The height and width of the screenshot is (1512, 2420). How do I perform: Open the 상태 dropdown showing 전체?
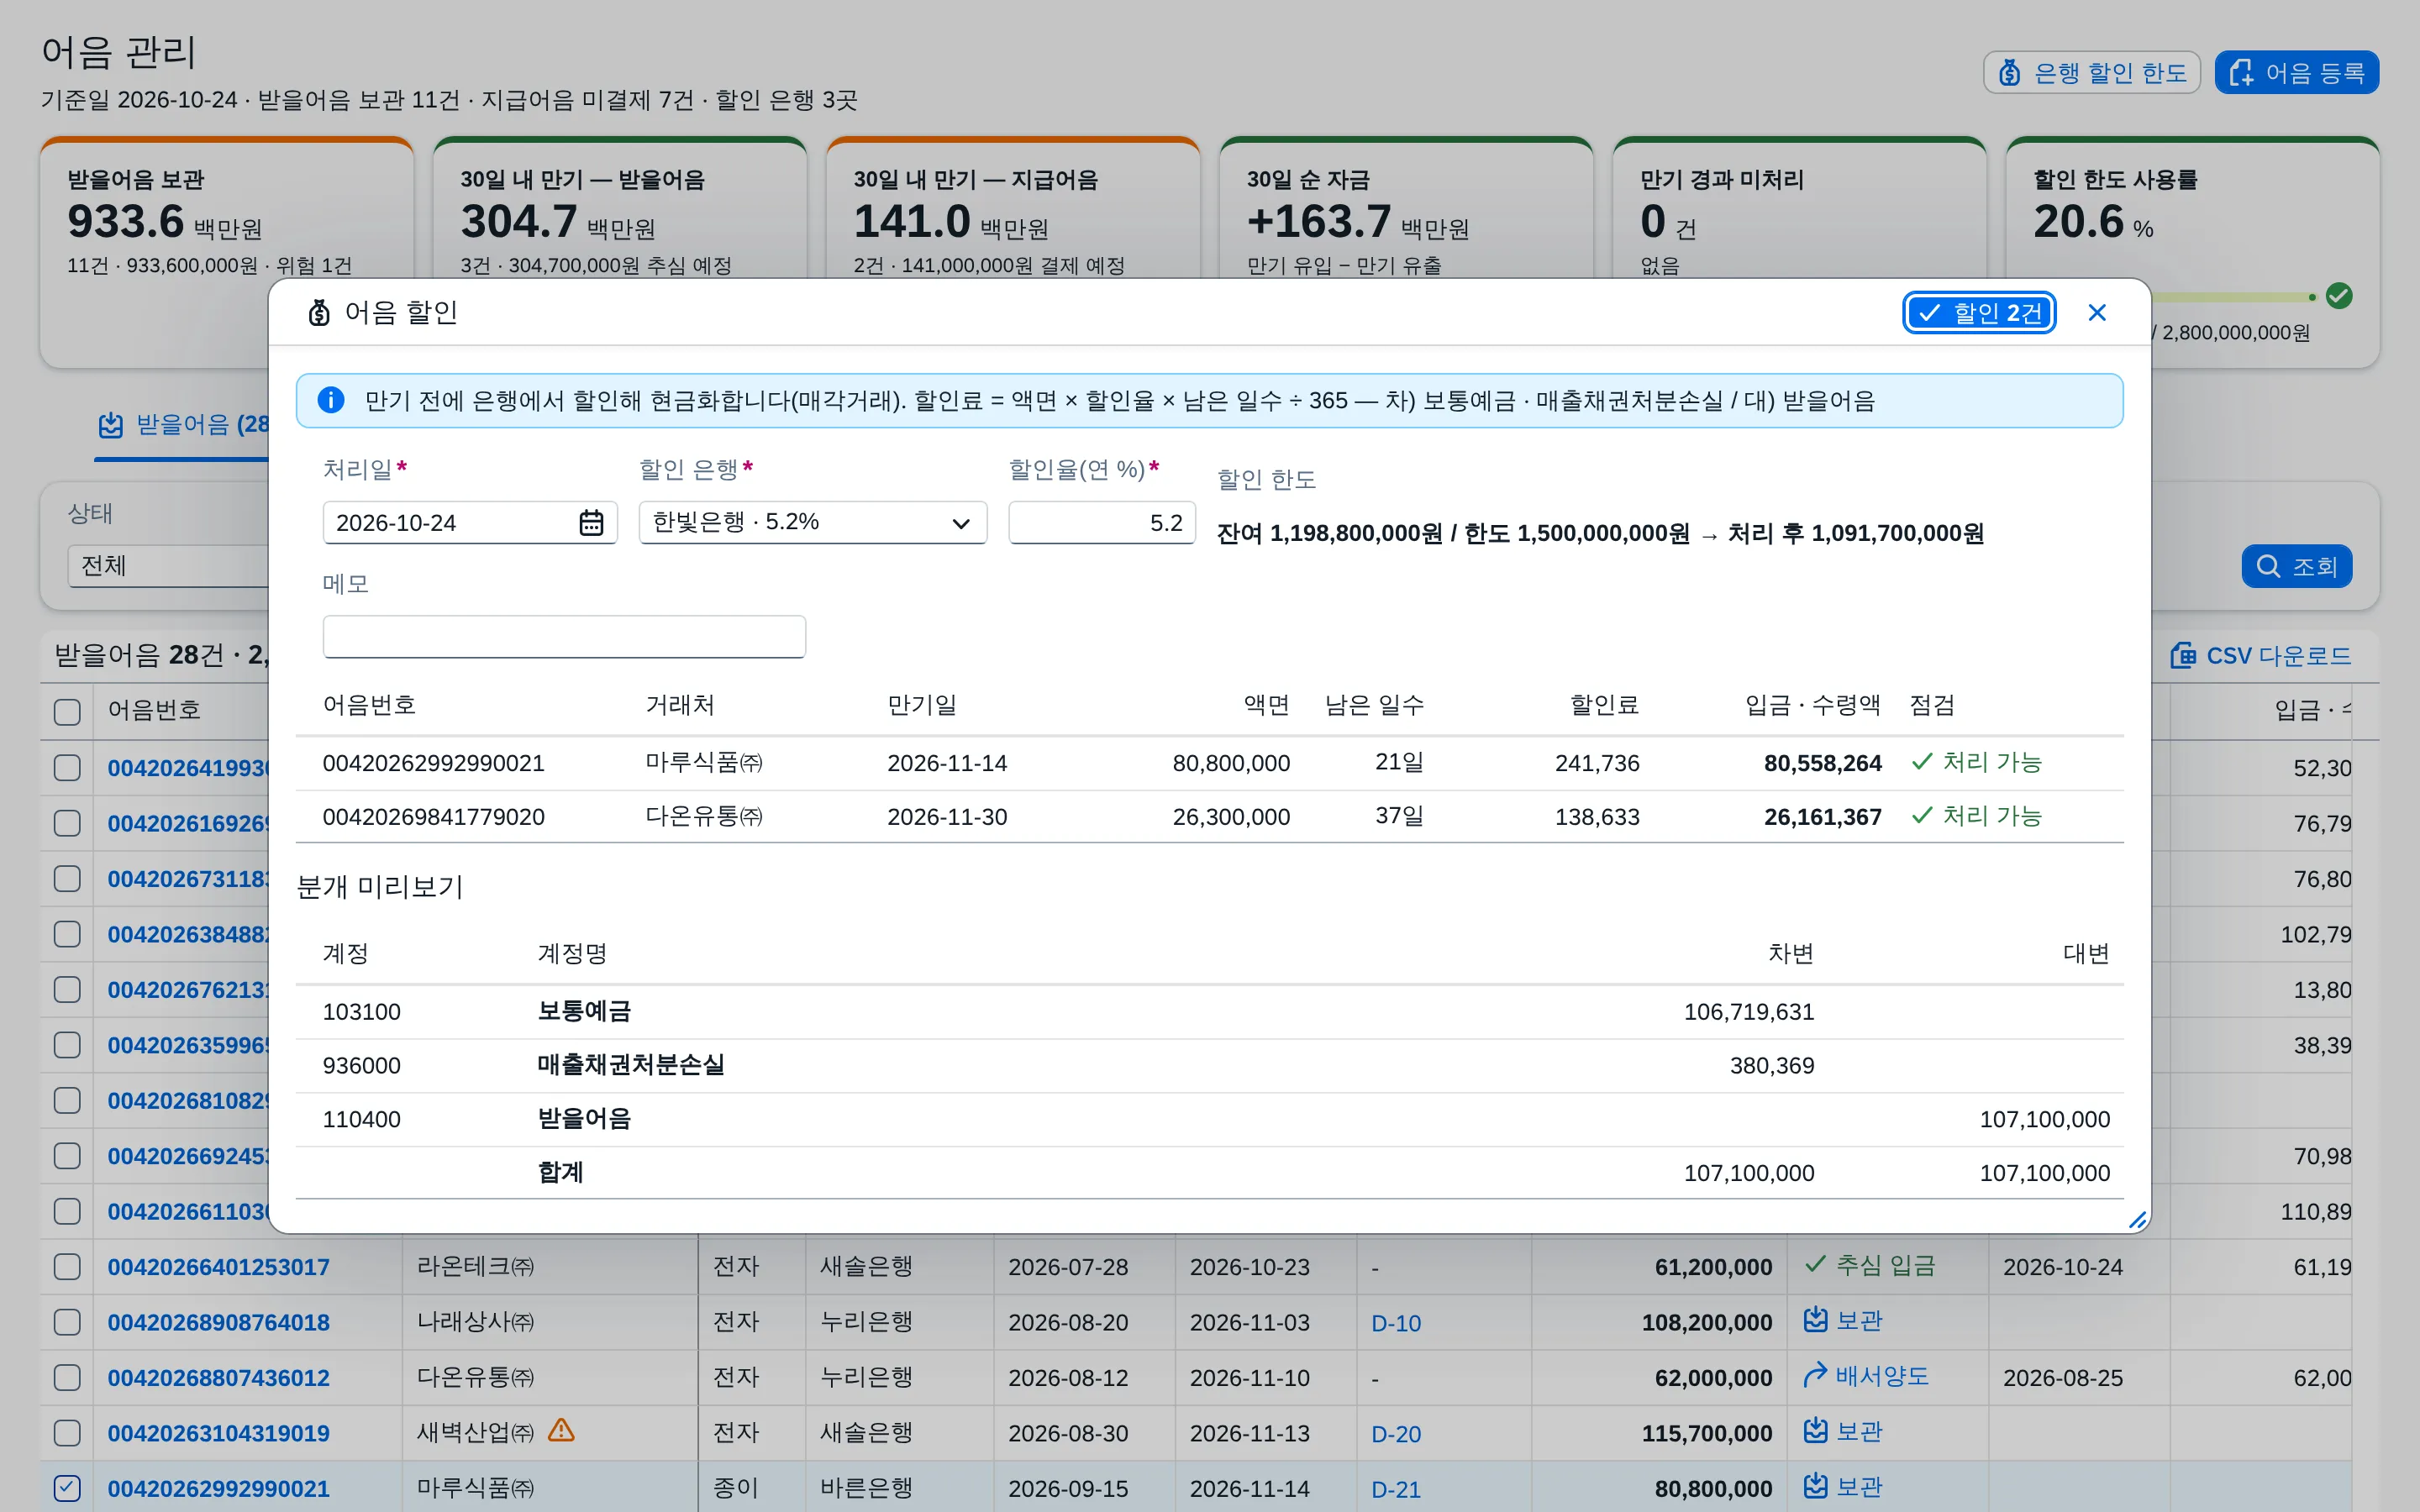(x=170, y=566)
